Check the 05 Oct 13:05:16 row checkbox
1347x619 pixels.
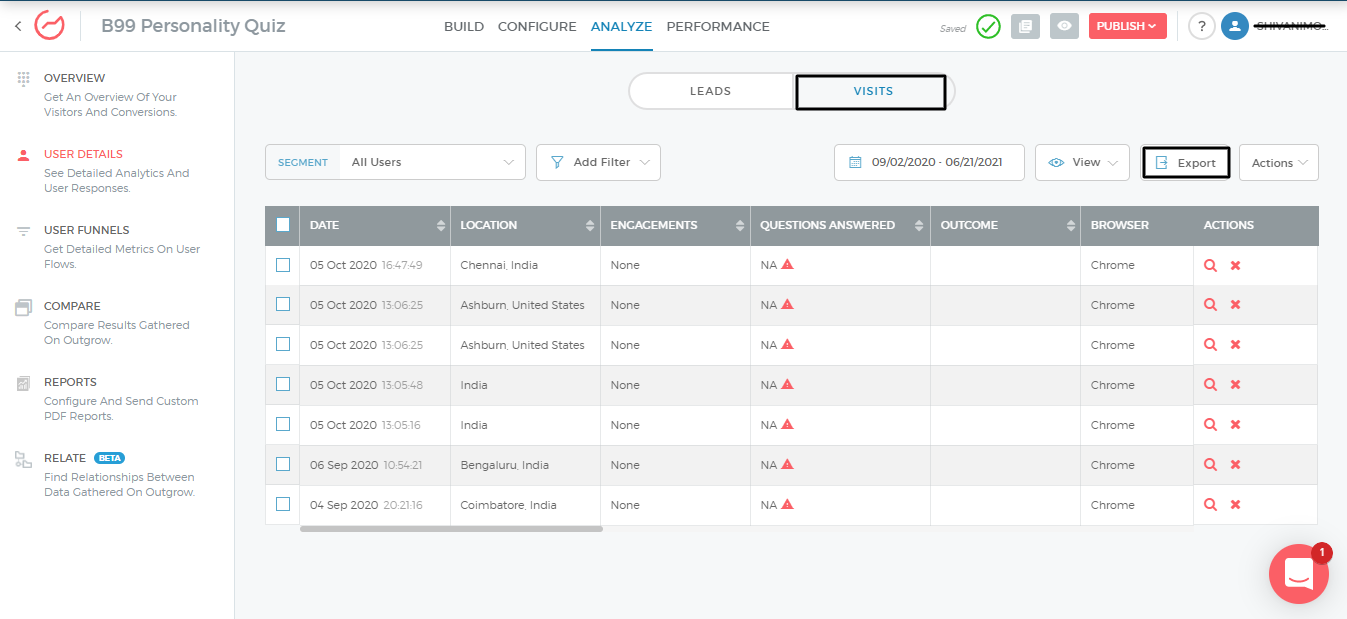(x=283, y=424)
